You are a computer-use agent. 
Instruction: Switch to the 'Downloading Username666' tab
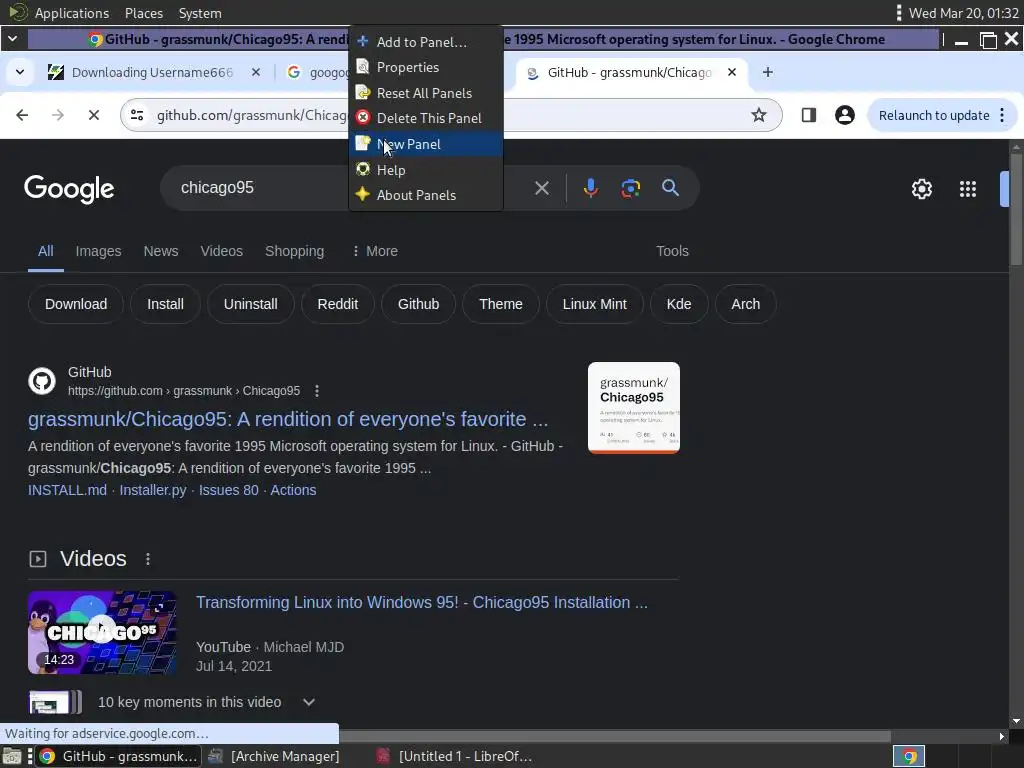(x=152, y=72)
